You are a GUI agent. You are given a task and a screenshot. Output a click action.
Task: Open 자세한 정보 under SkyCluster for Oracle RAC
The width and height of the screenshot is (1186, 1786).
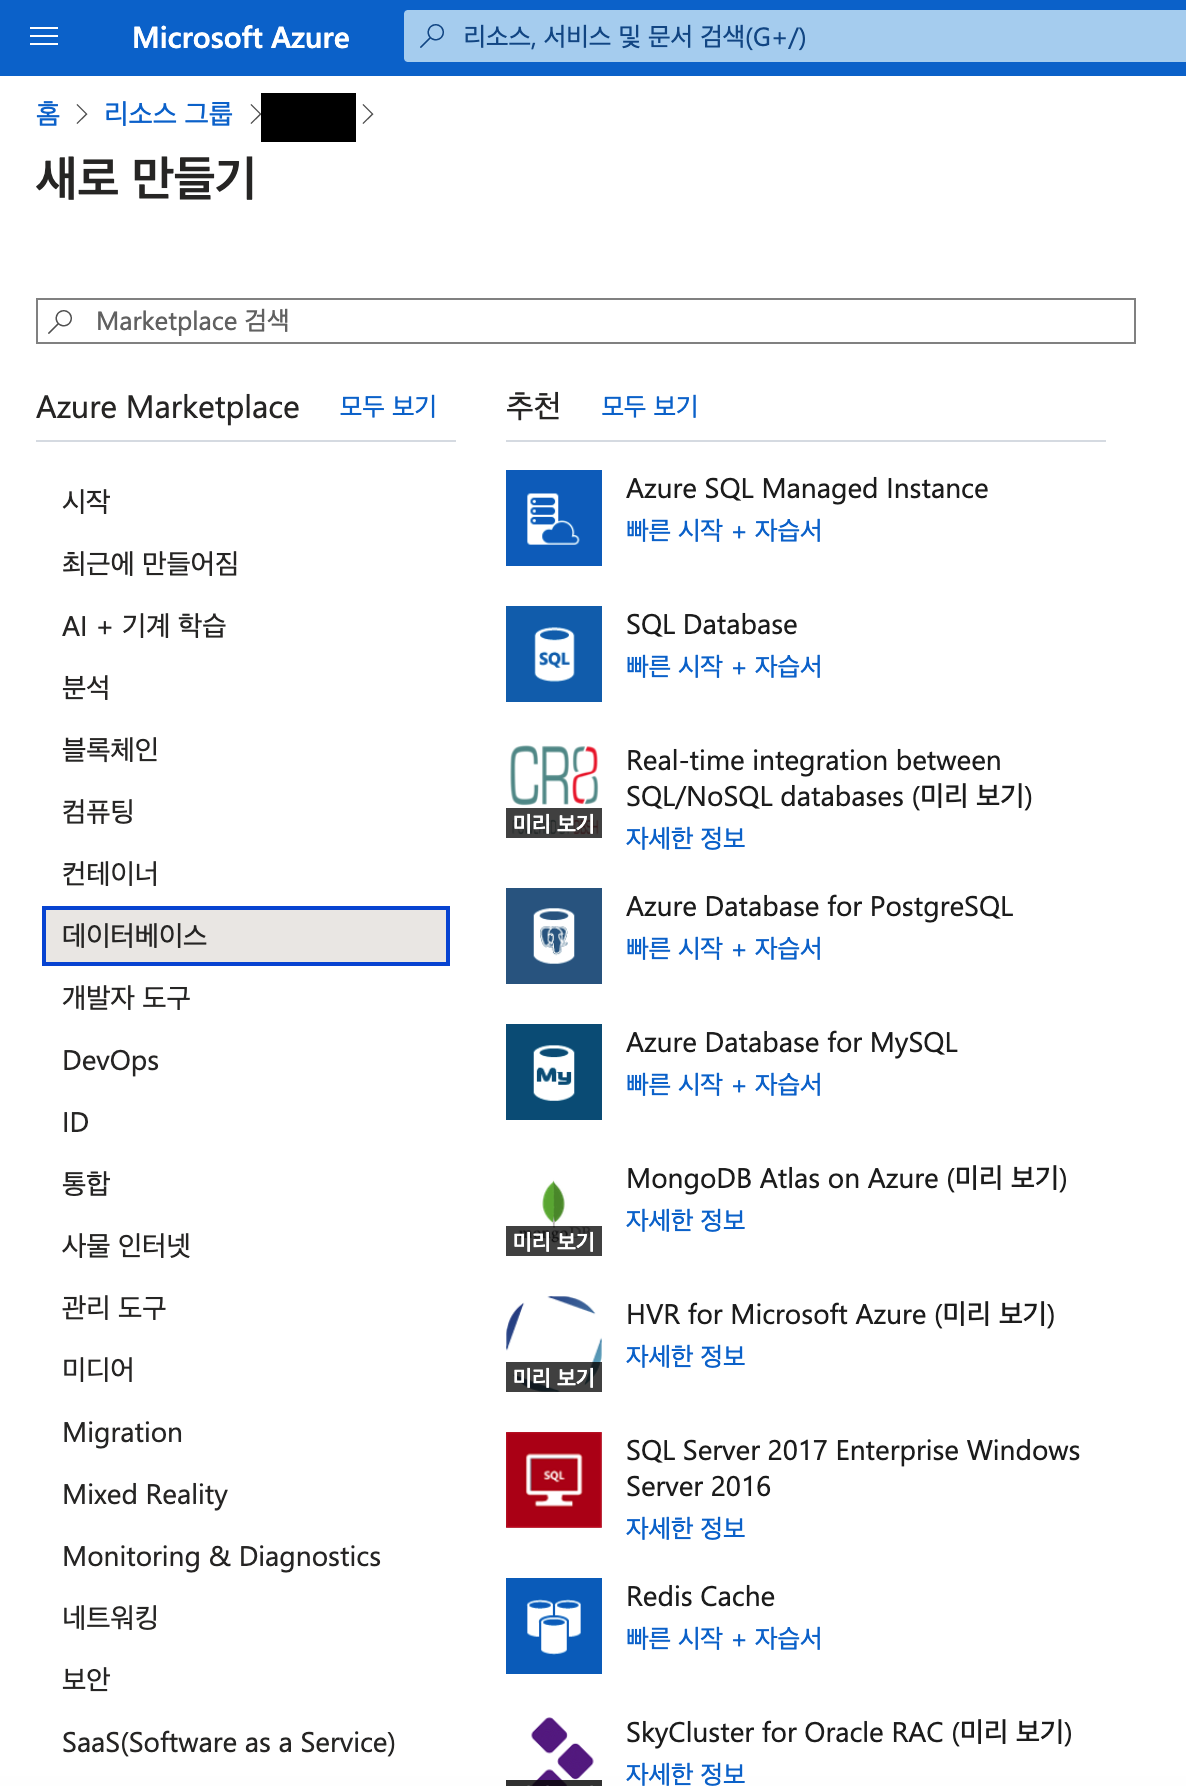coord(686,1774)
